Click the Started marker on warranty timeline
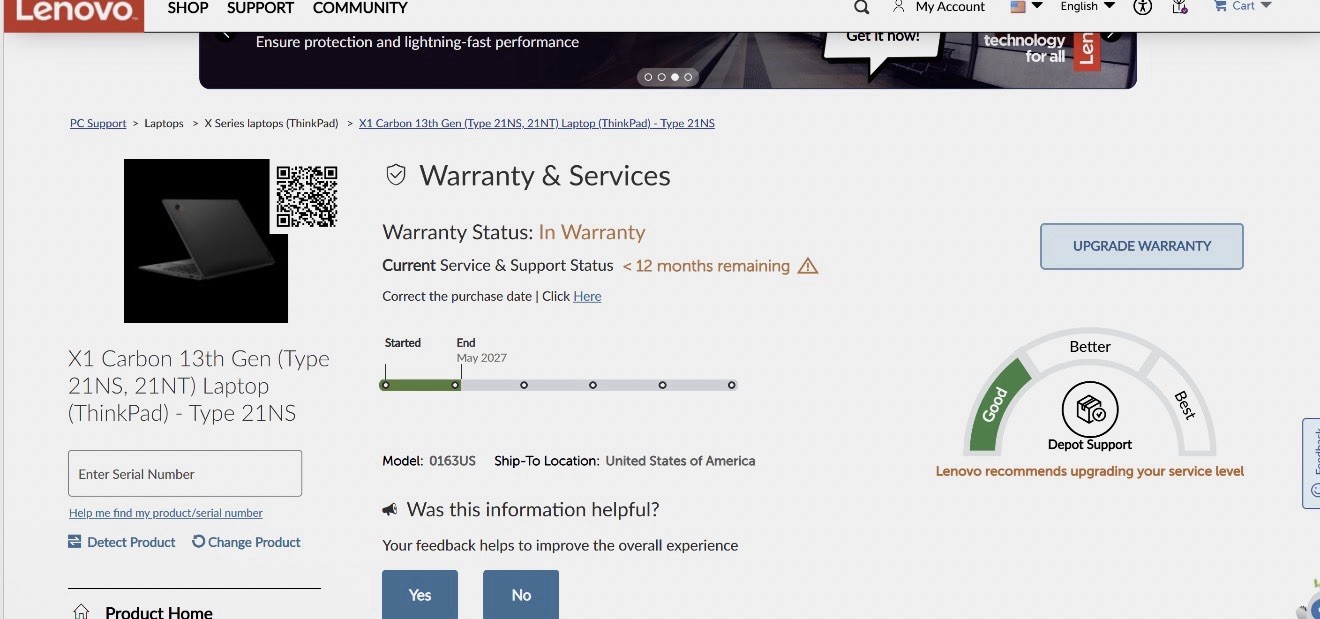1320x619 pixels. [385, 384]
